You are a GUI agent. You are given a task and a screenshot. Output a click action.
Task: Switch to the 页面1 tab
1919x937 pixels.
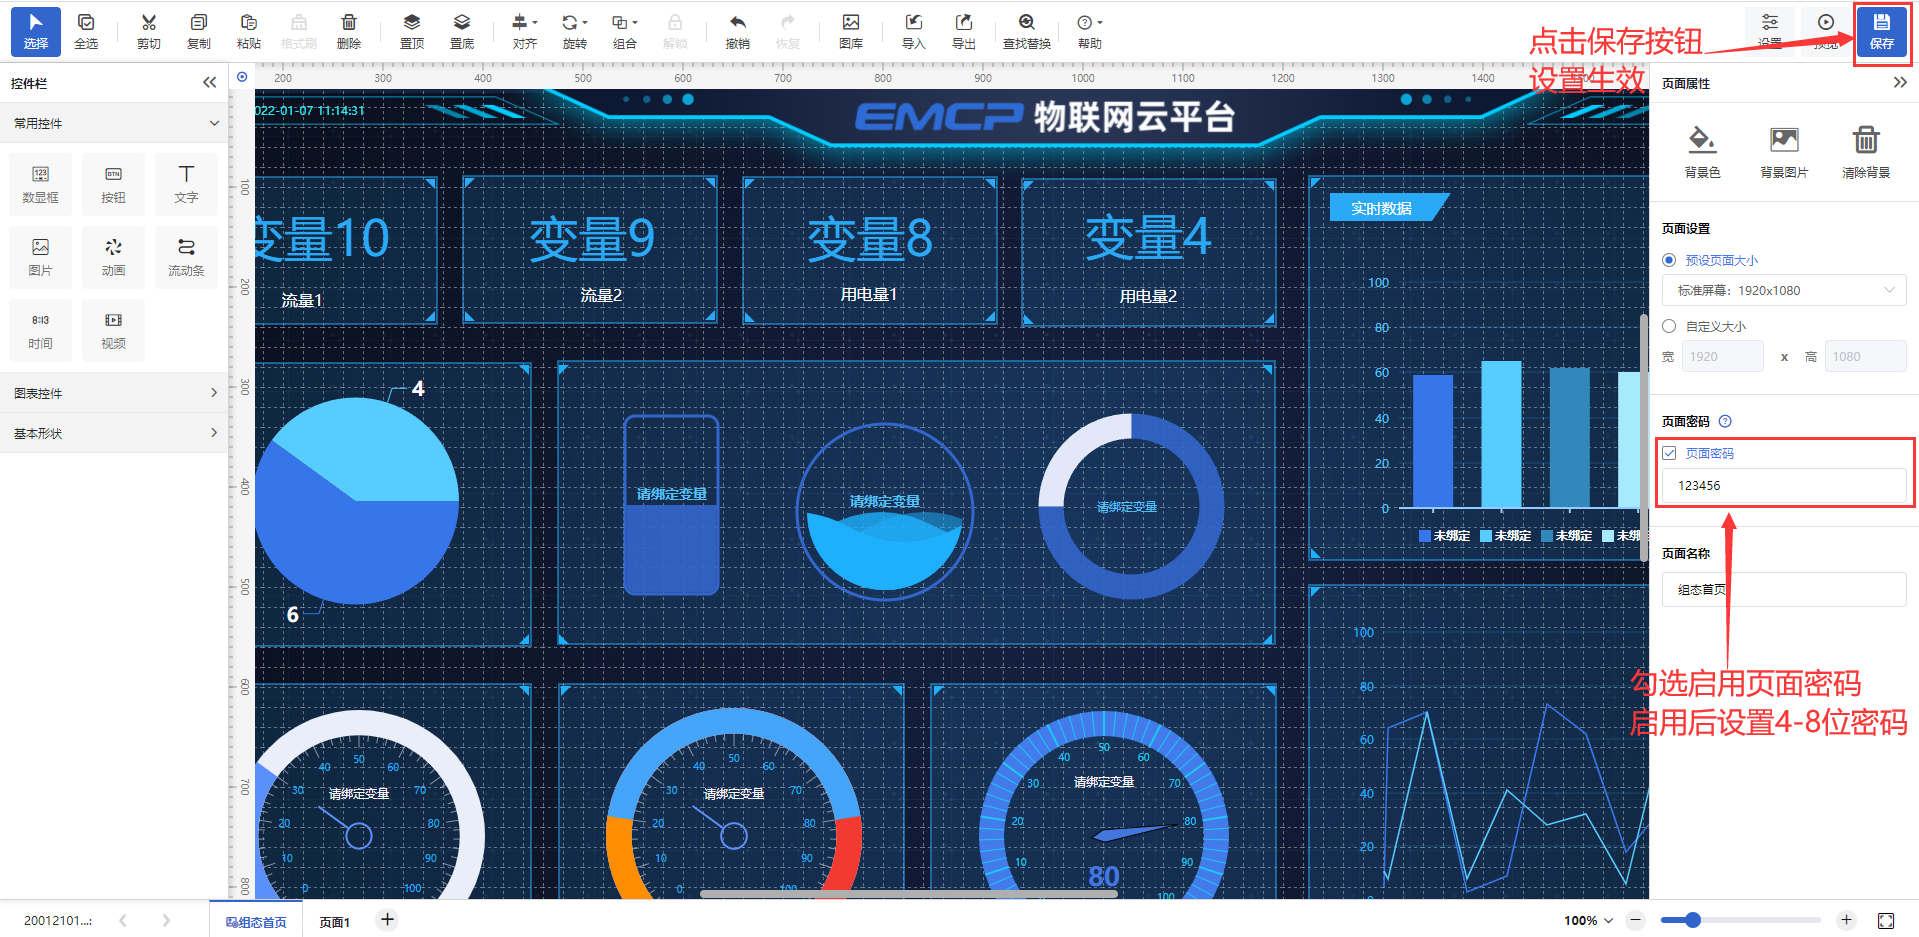334,921
